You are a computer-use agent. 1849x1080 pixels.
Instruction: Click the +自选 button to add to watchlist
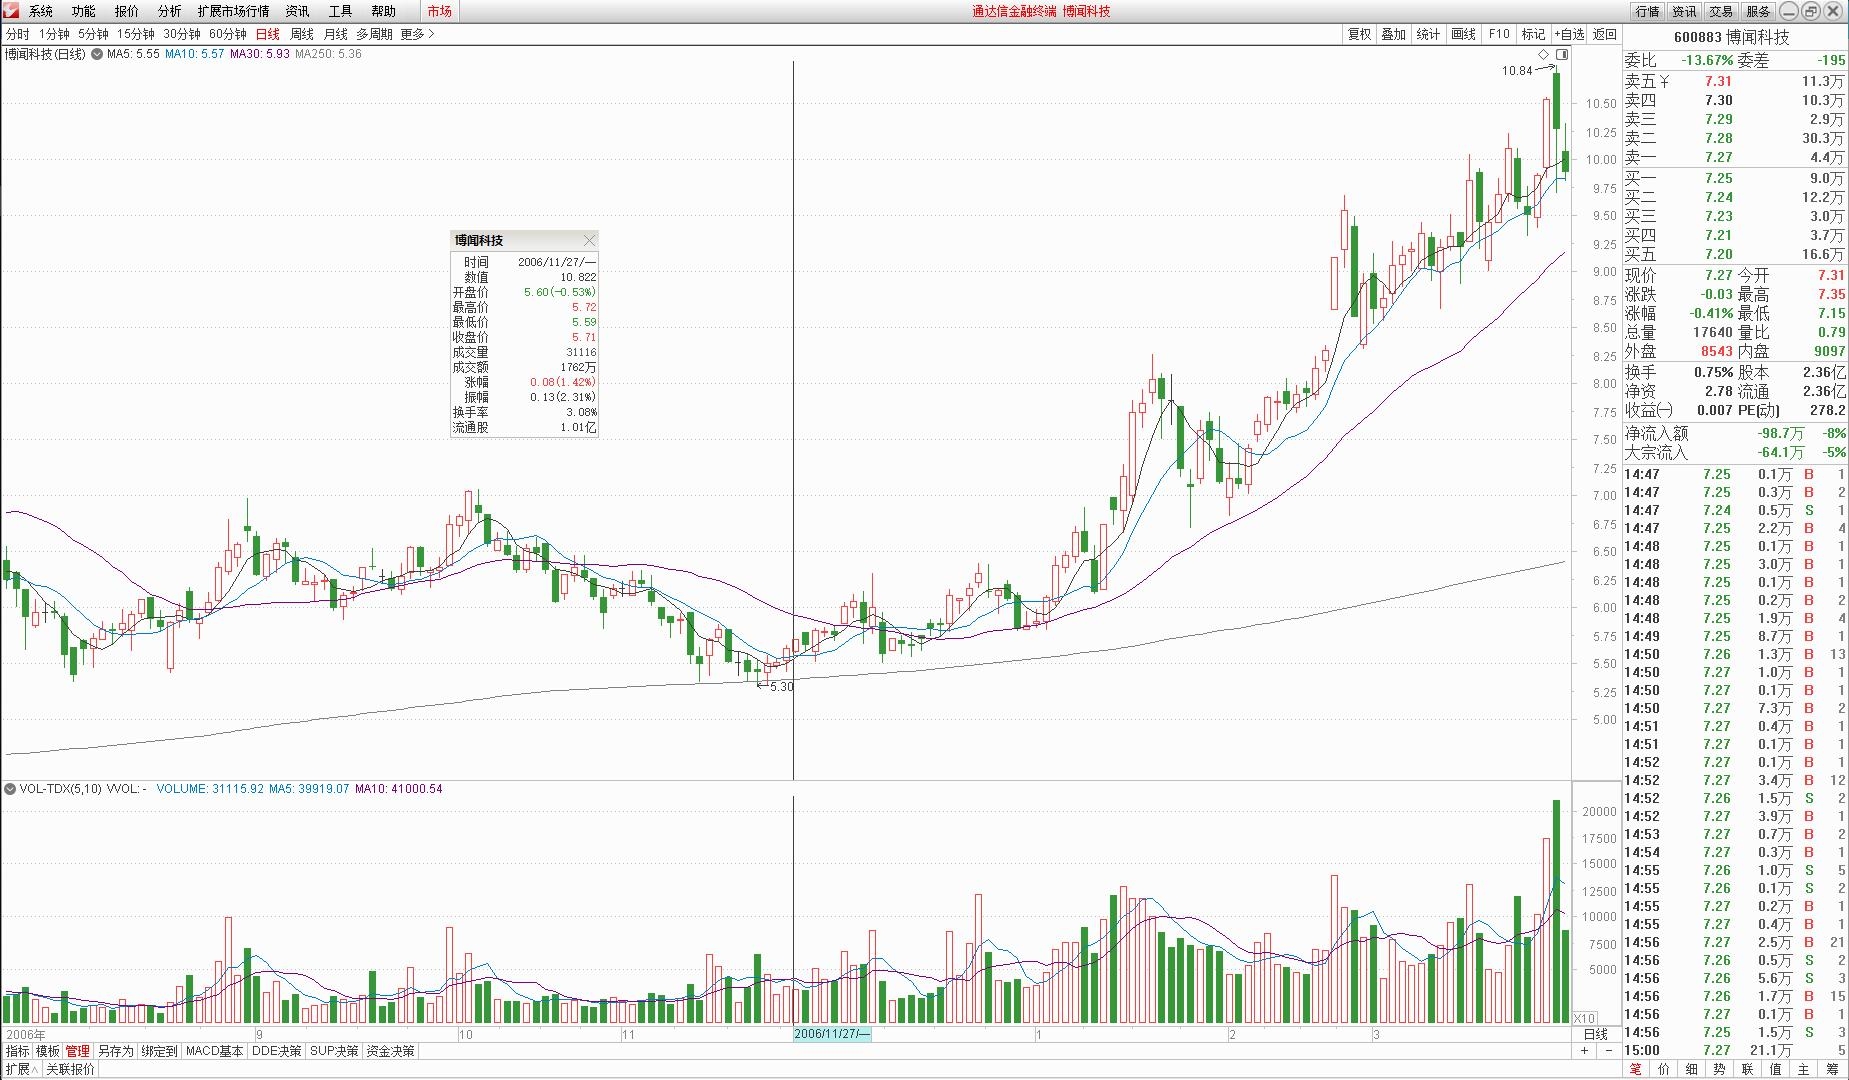click(1568, 34)
